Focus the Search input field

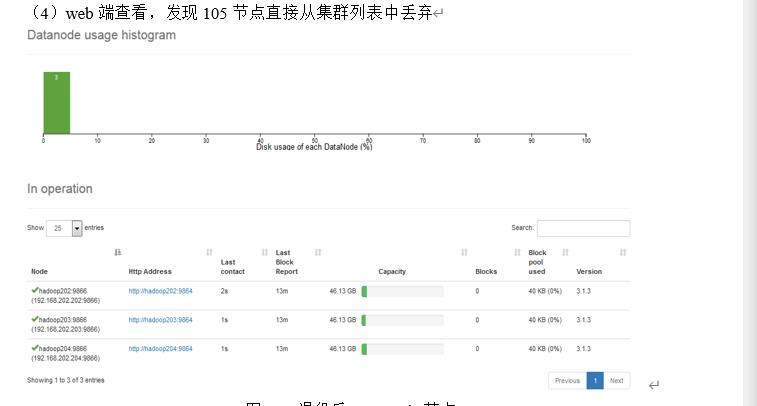(x=583, y=228)
